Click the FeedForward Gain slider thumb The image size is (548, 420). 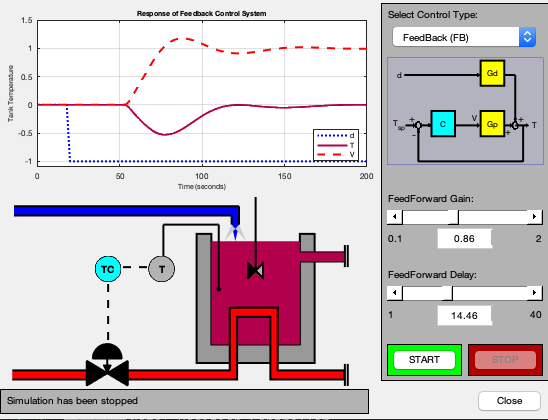click(x=453, y=217)
